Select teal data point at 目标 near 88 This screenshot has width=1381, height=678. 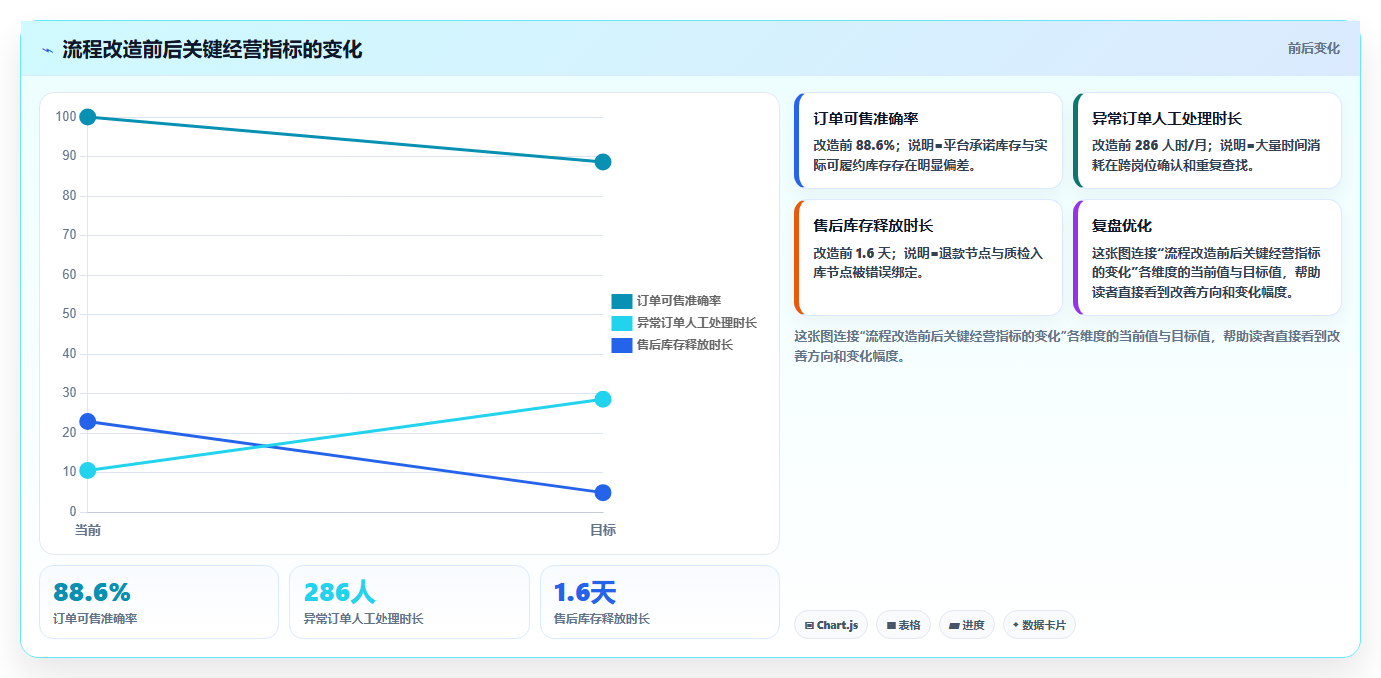603,162
